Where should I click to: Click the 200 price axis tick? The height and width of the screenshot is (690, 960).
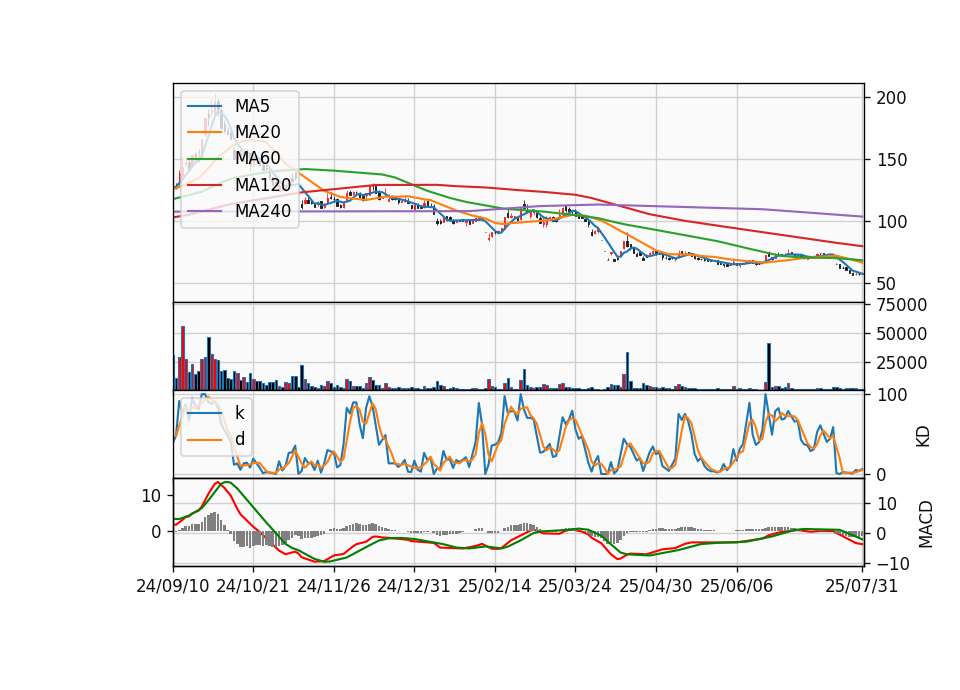tap(891, 98)
